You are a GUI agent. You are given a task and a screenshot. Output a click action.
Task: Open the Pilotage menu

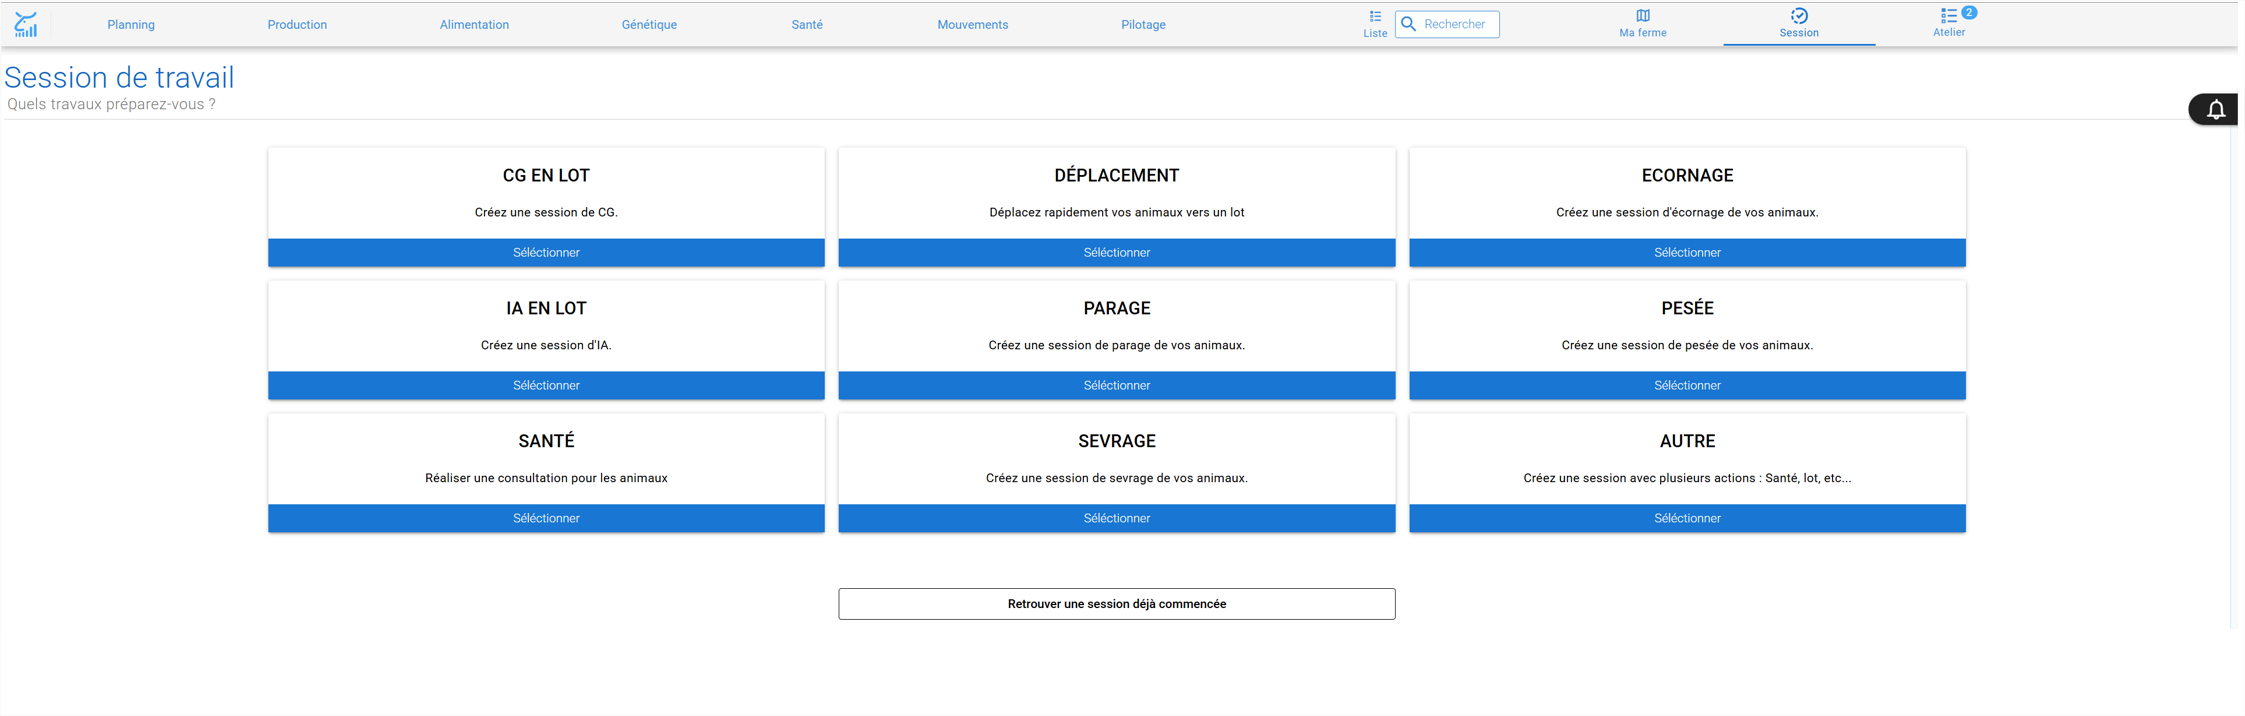click(1143, 24)
